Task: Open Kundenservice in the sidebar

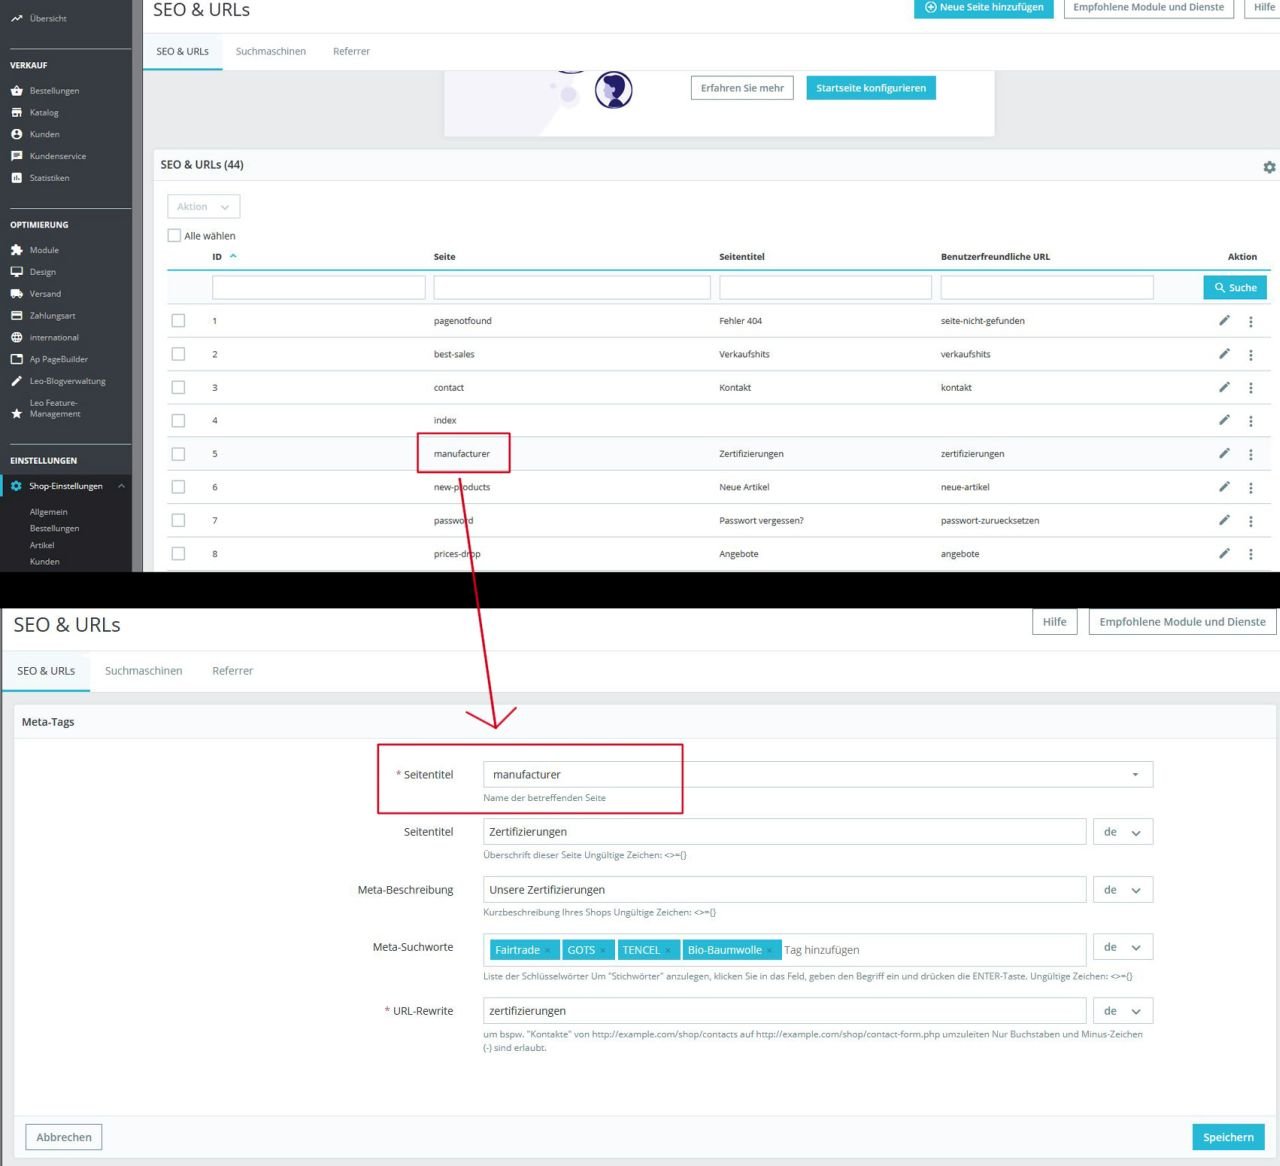Action: click(57, 156)
